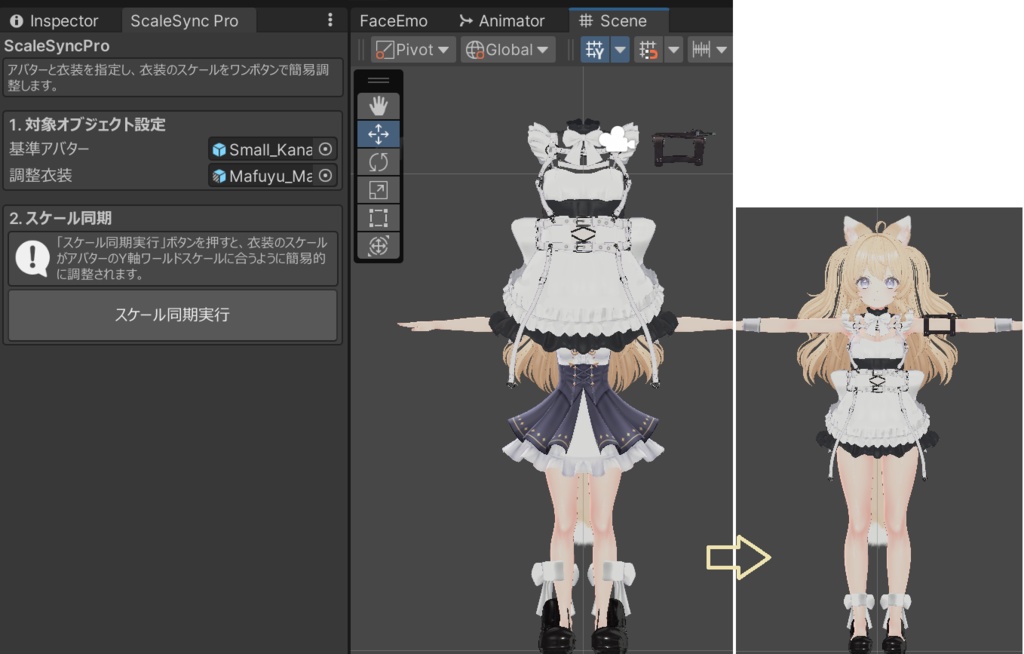Click the Small_Kana prefab cube icon
This screenshot has height=654, width=1024.
coord(219,150)
